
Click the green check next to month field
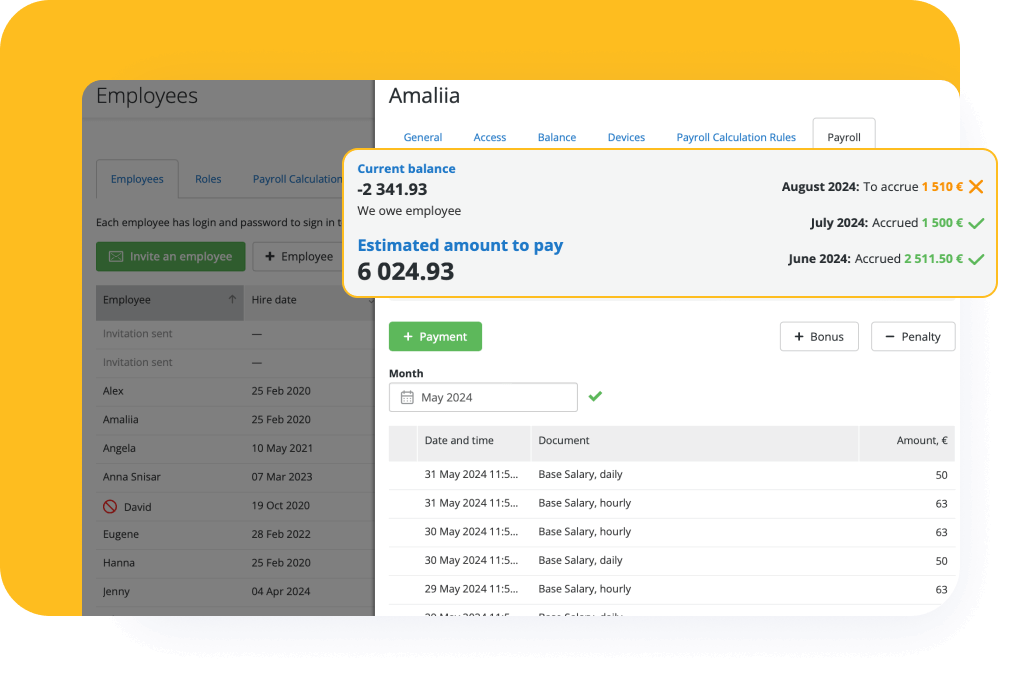tap(595, 397)
